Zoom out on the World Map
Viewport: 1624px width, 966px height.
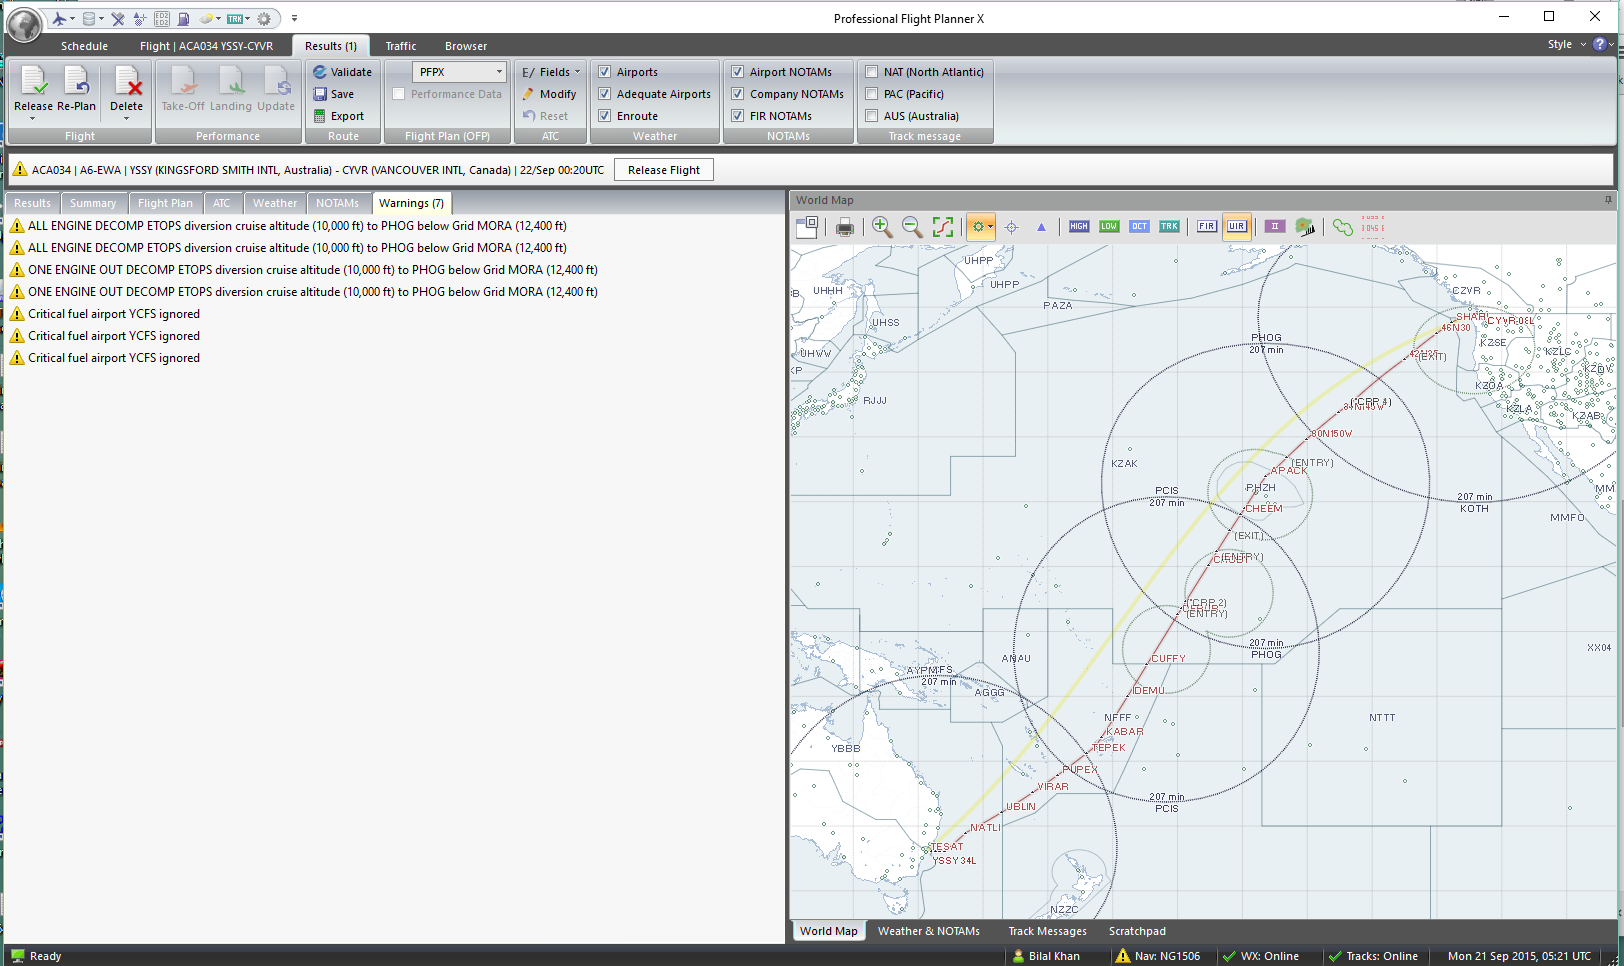pyautogui.click(x=912, y=227)
